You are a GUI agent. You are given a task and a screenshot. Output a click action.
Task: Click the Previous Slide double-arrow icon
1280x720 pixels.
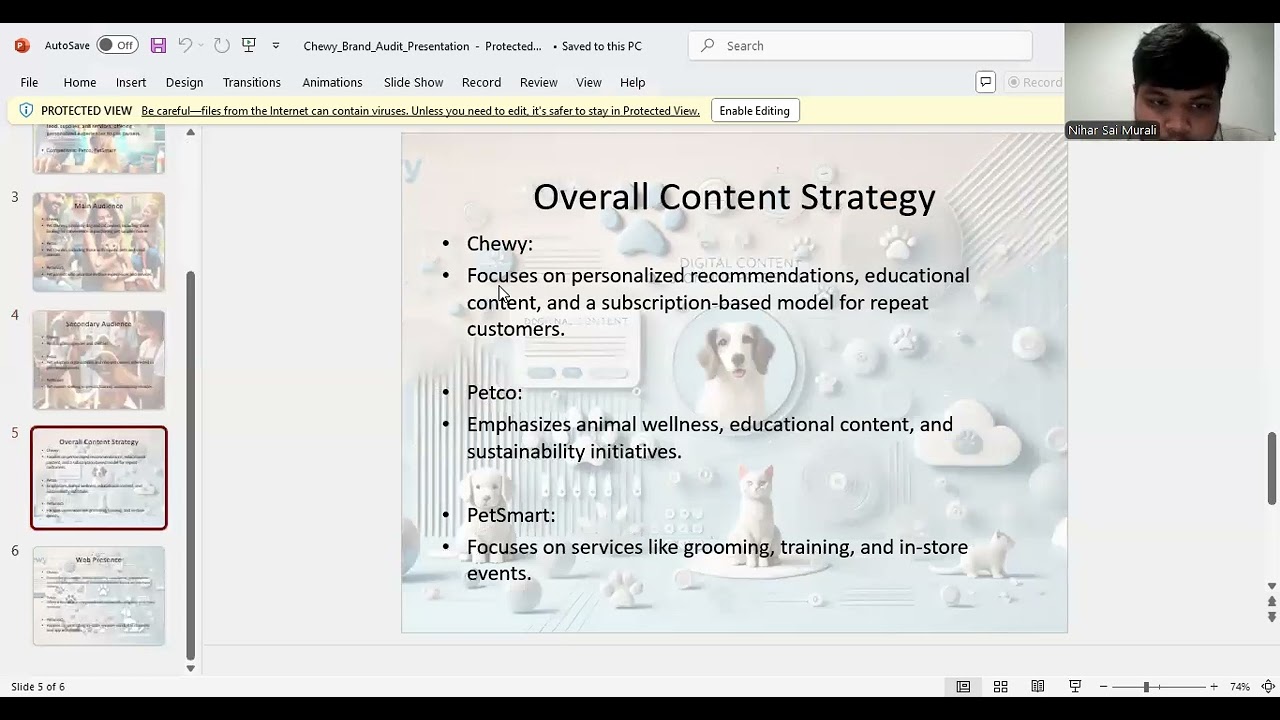(1272, 602)
